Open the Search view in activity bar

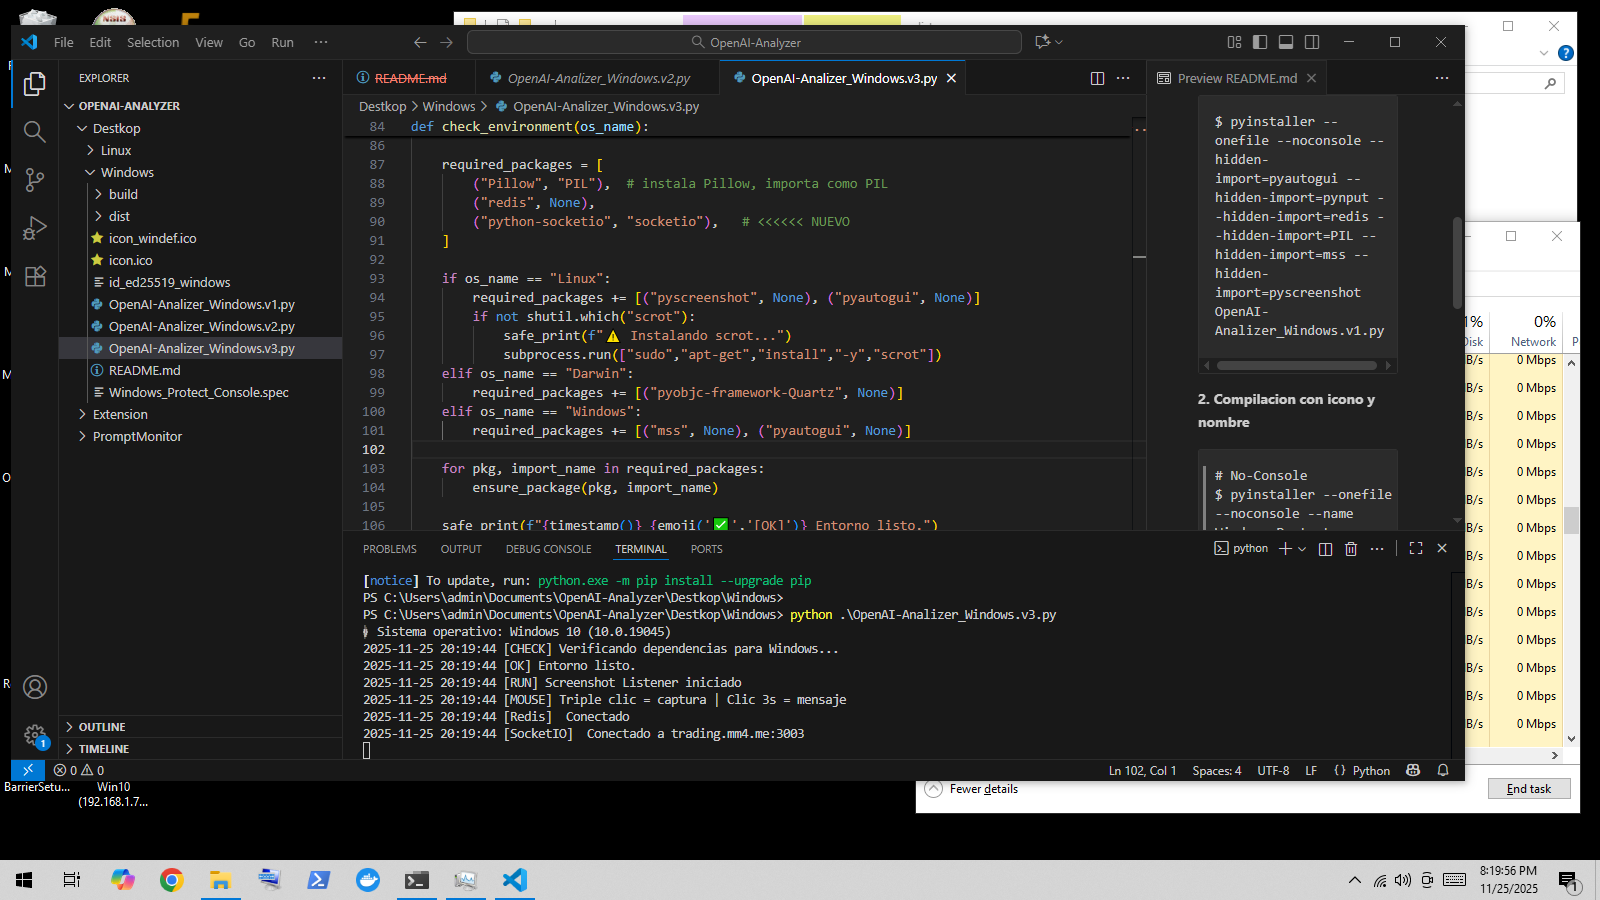(x=35, y=132)
